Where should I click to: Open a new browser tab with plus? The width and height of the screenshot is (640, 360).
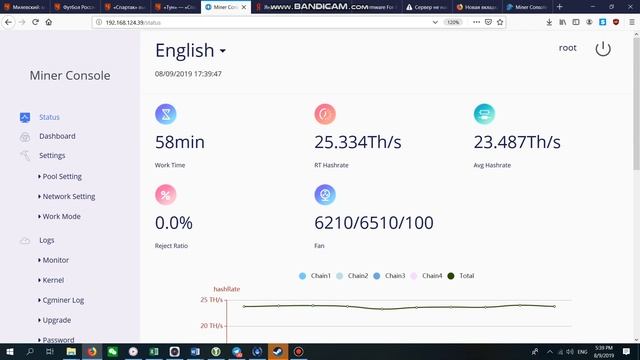point(560,7)
